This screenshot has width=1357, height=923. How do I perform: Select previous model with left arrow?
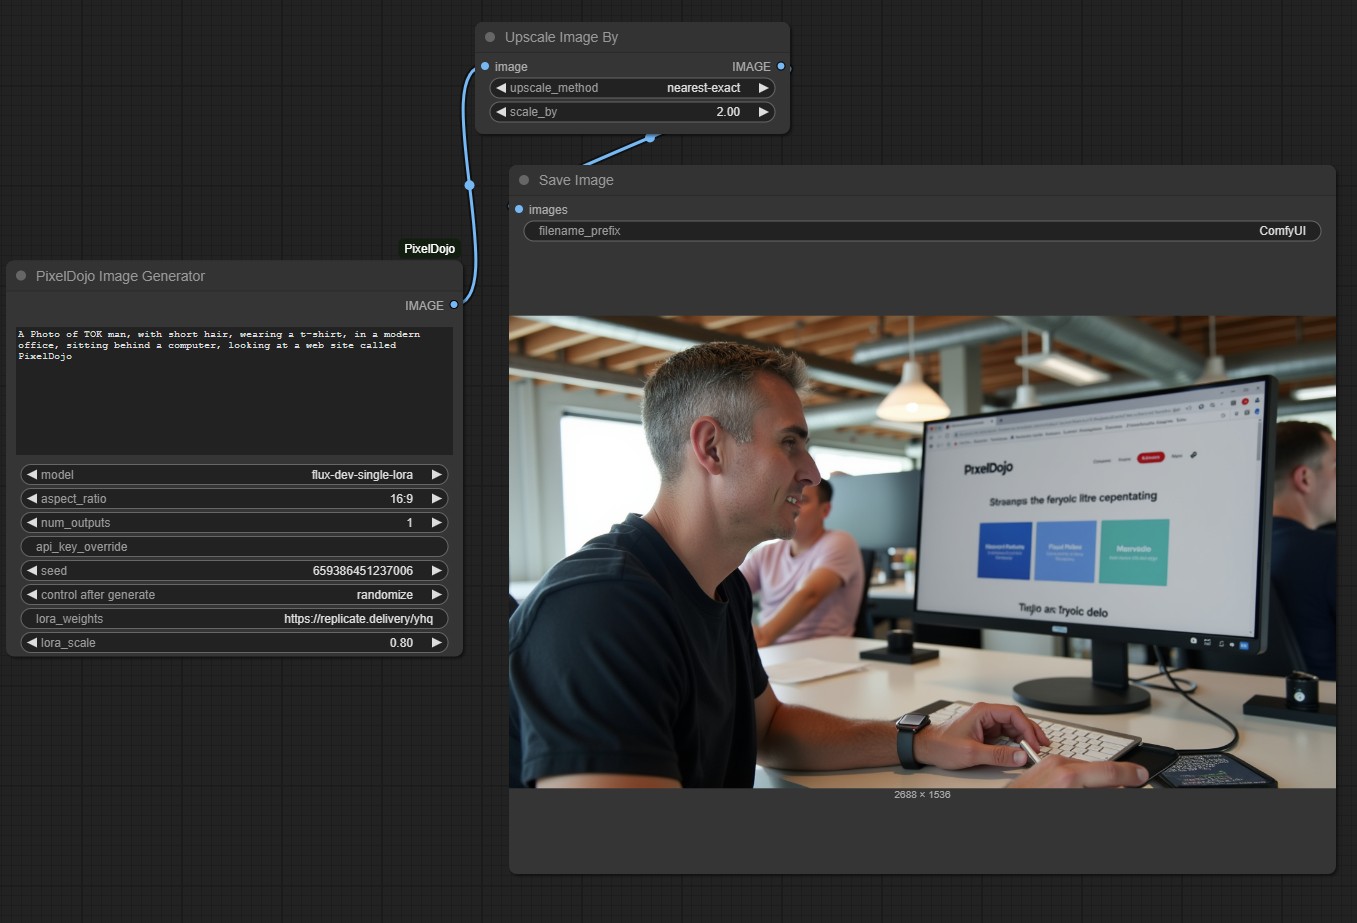32,475
